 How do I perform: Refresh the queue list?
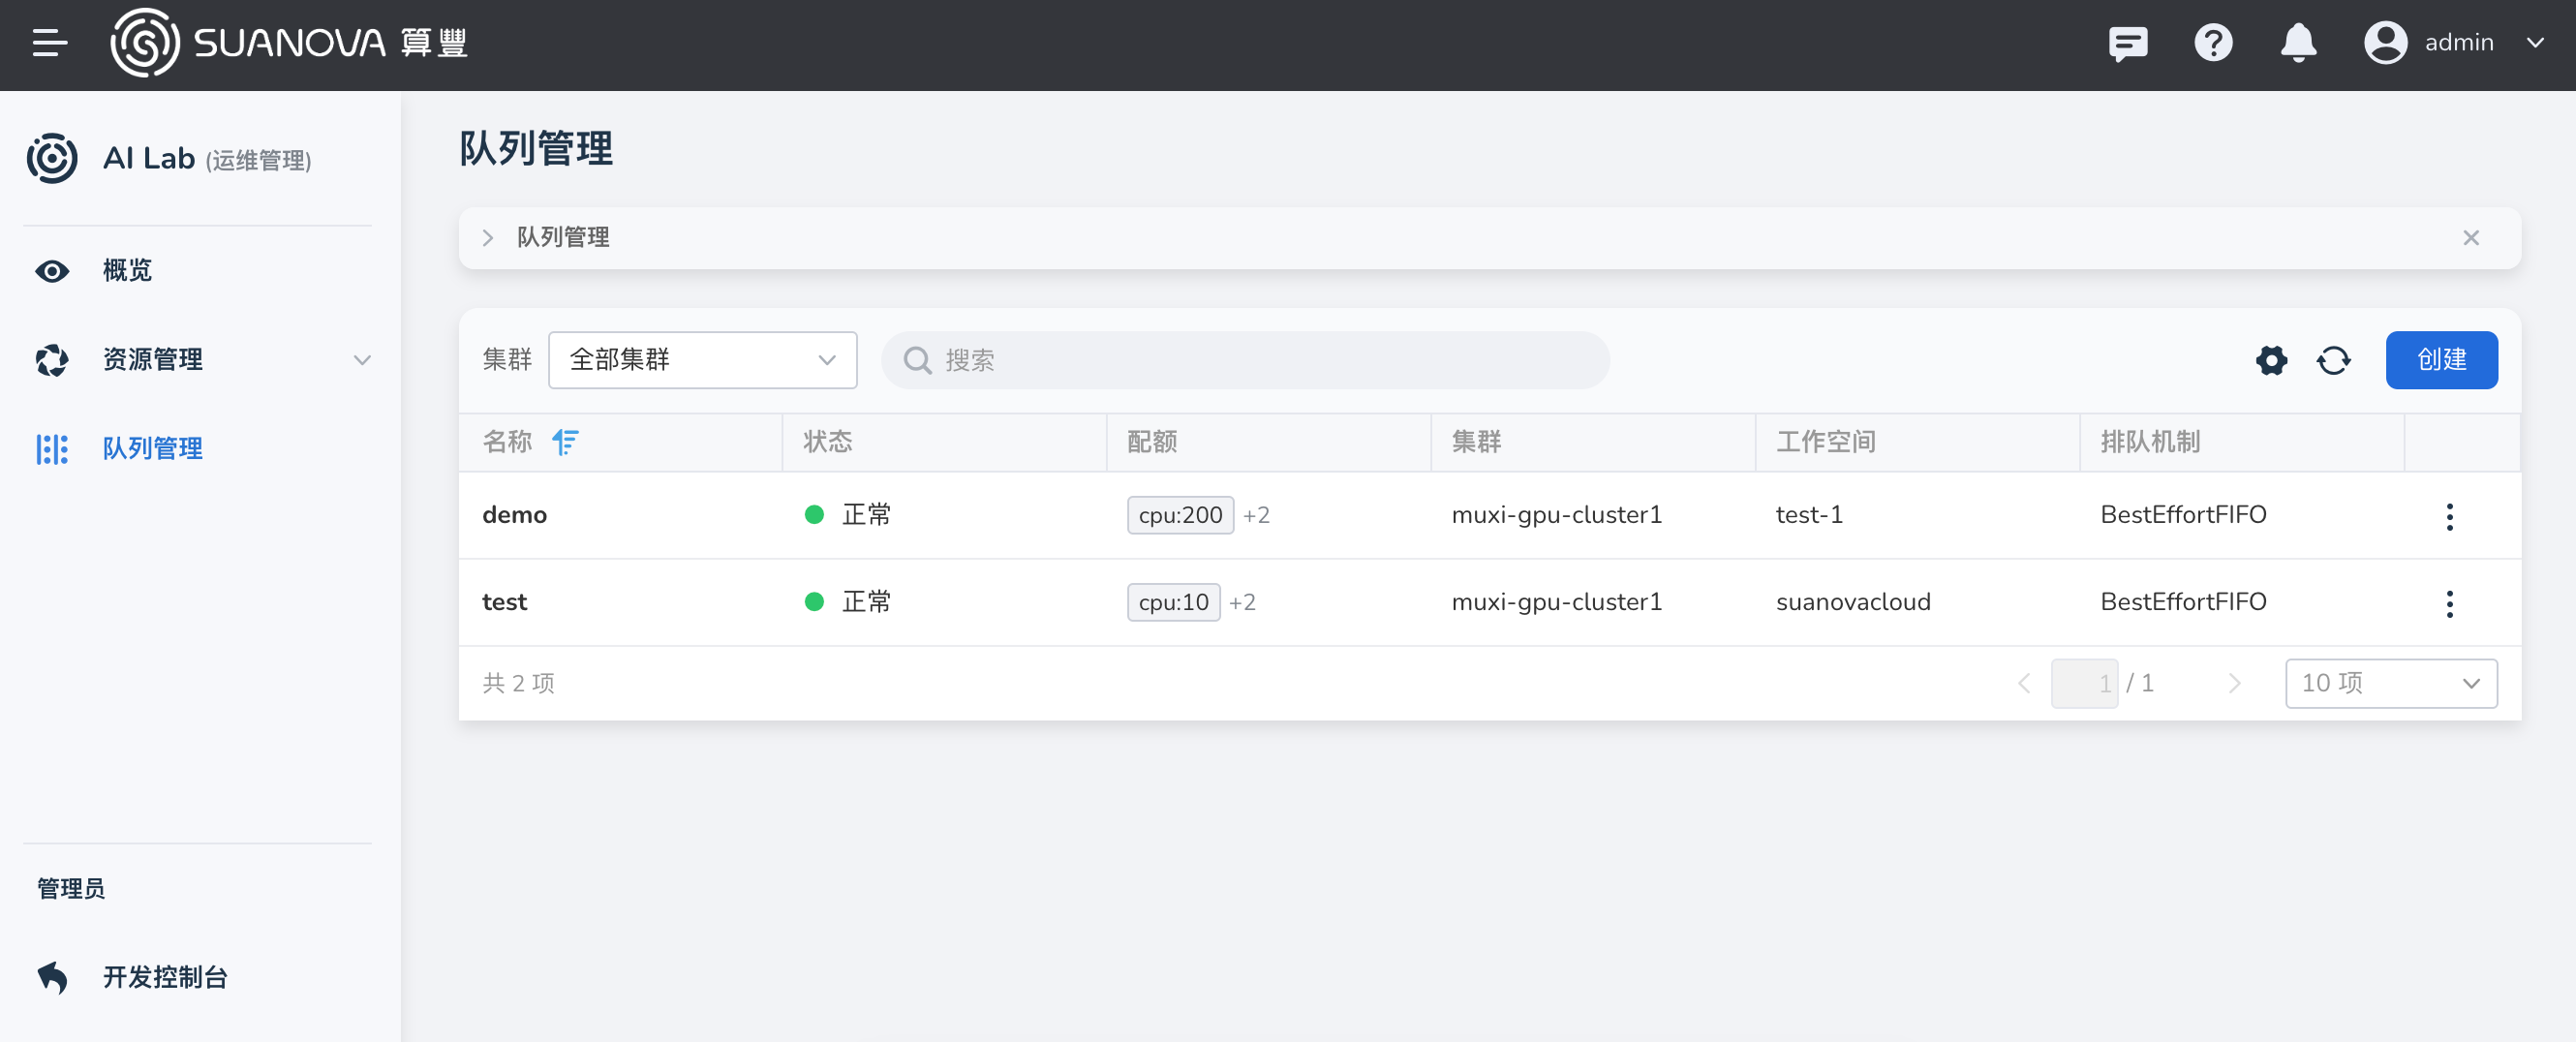click(x=2333, y=360)
